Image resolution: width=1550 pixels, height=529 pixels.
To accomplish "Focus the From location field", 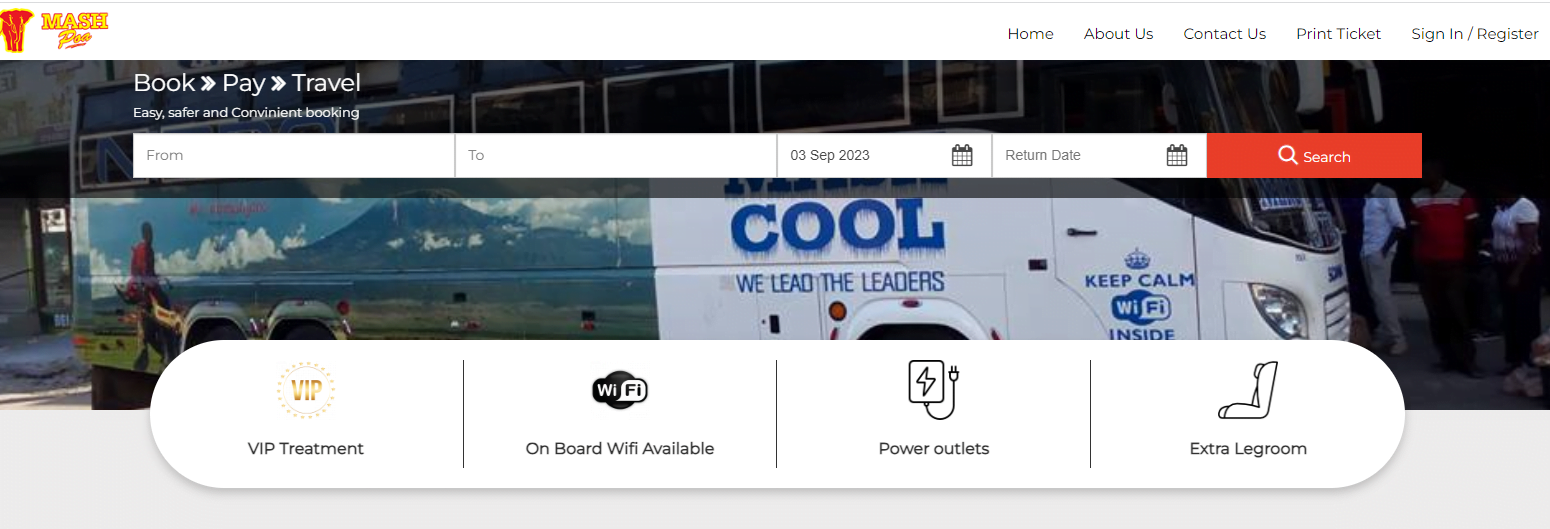I will coord(294,156).
